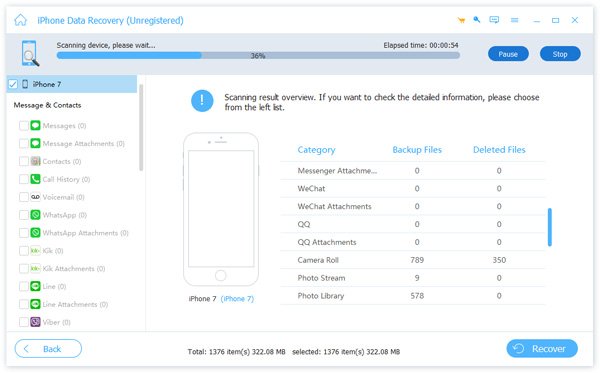Stop the device scan
Viewport: 600px width, 373px height.
560,54
